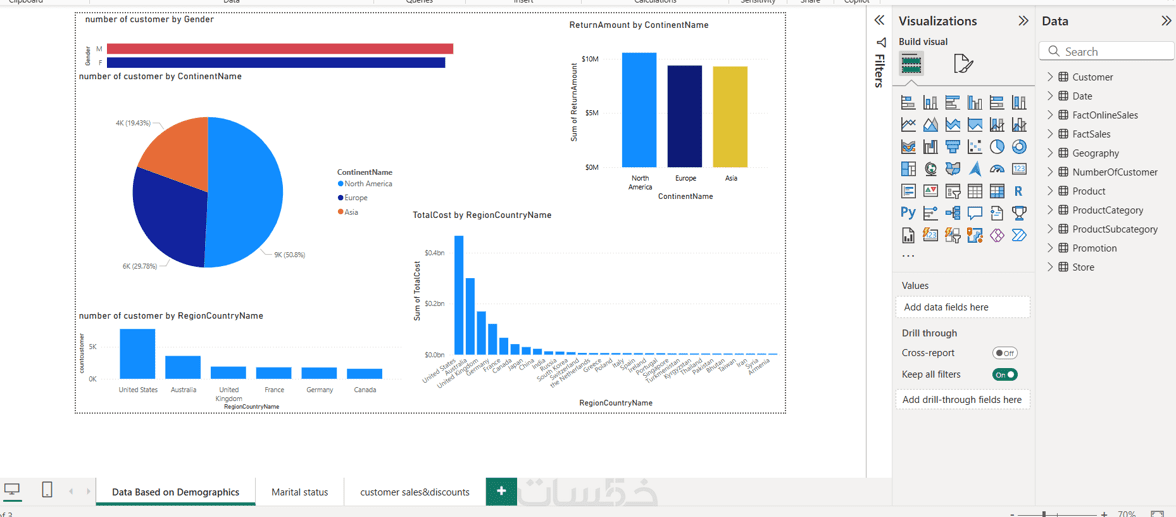The image size is (1176, 517).
Task: Click Add data fields here well
Action: coord(962,307)
